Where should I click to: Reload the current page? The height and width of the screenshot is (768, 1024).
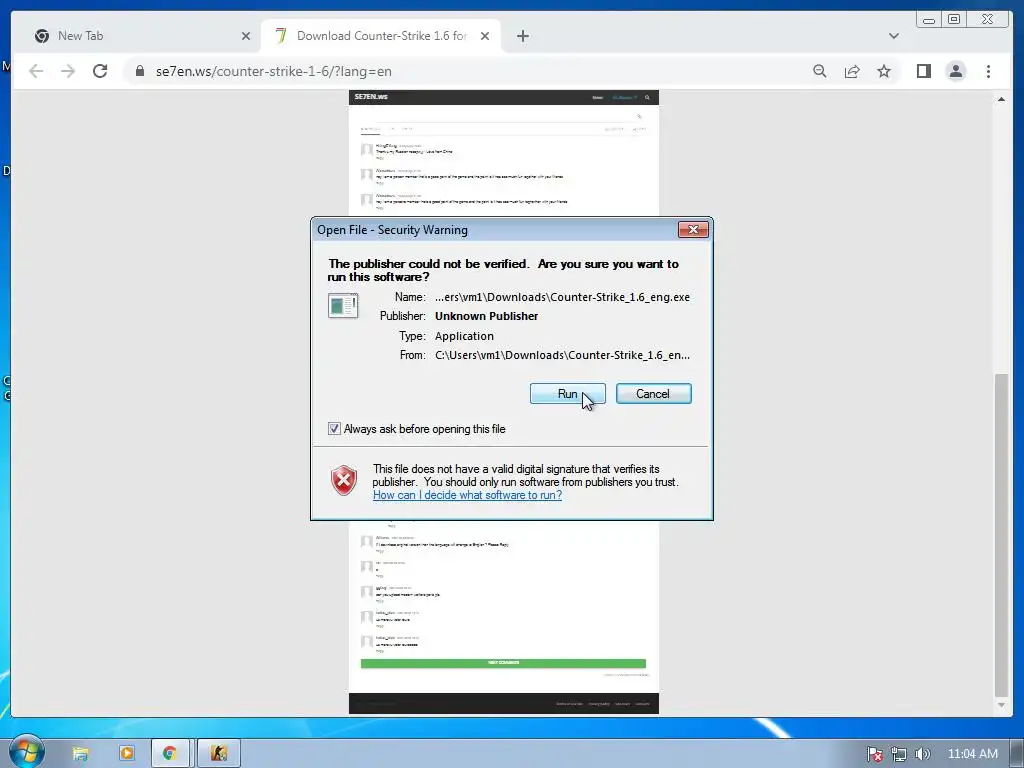(100, 71)
